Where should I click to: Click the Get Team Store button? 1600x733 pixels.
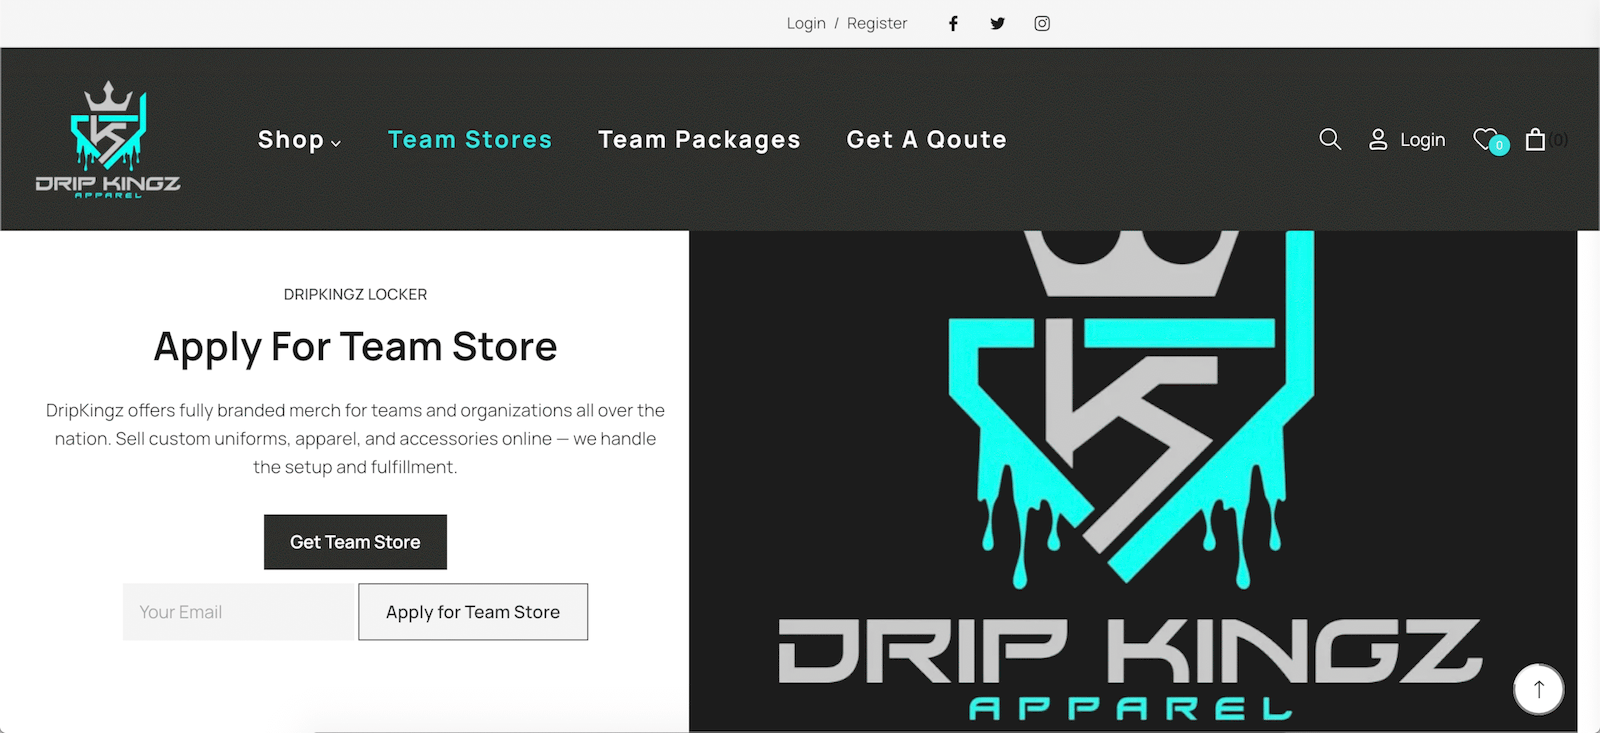355,542
